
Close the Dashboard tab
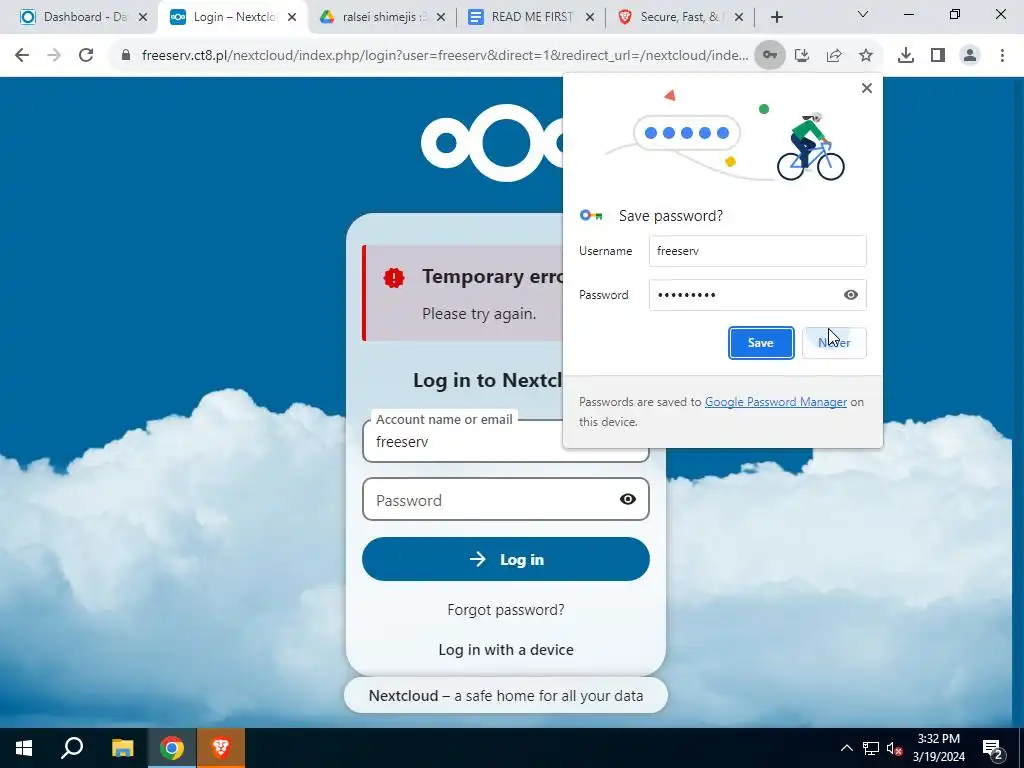[142, 18]
